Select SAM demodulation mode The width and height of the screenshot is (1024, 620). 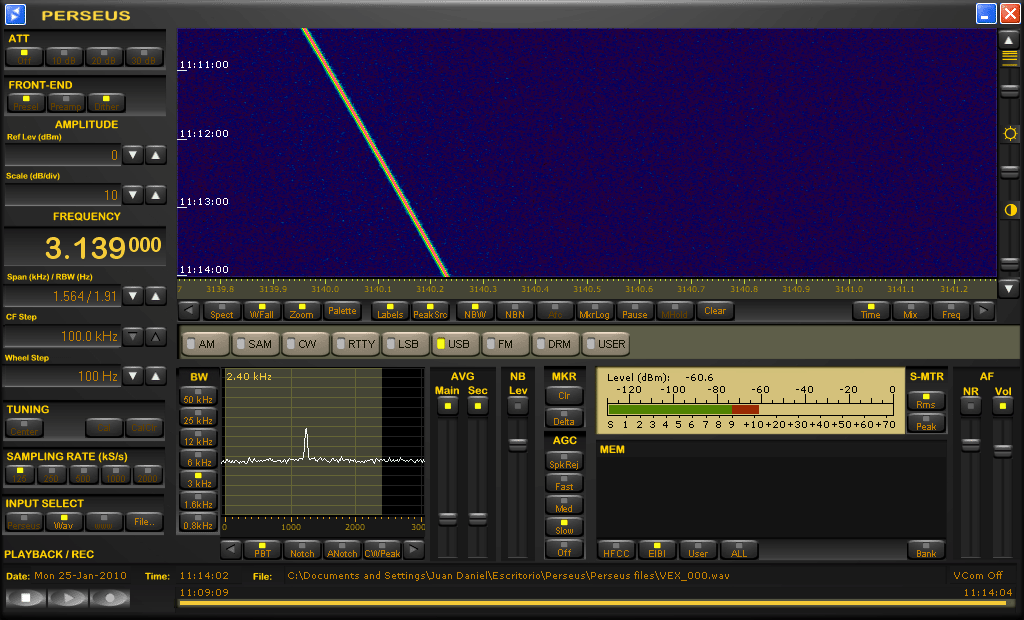(255, 344)
